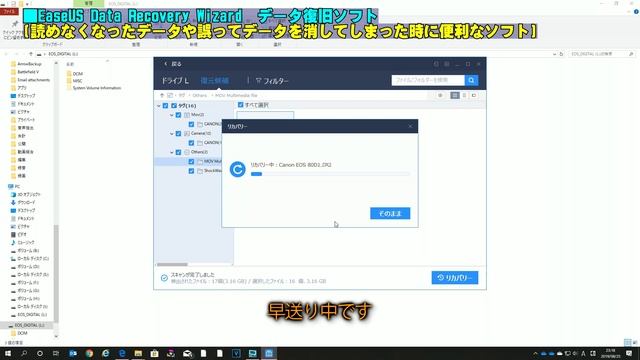Open taskbar search magnifier
Image resolution: width=640 pixels, height=360 pixels.
[x=24, y=353]
